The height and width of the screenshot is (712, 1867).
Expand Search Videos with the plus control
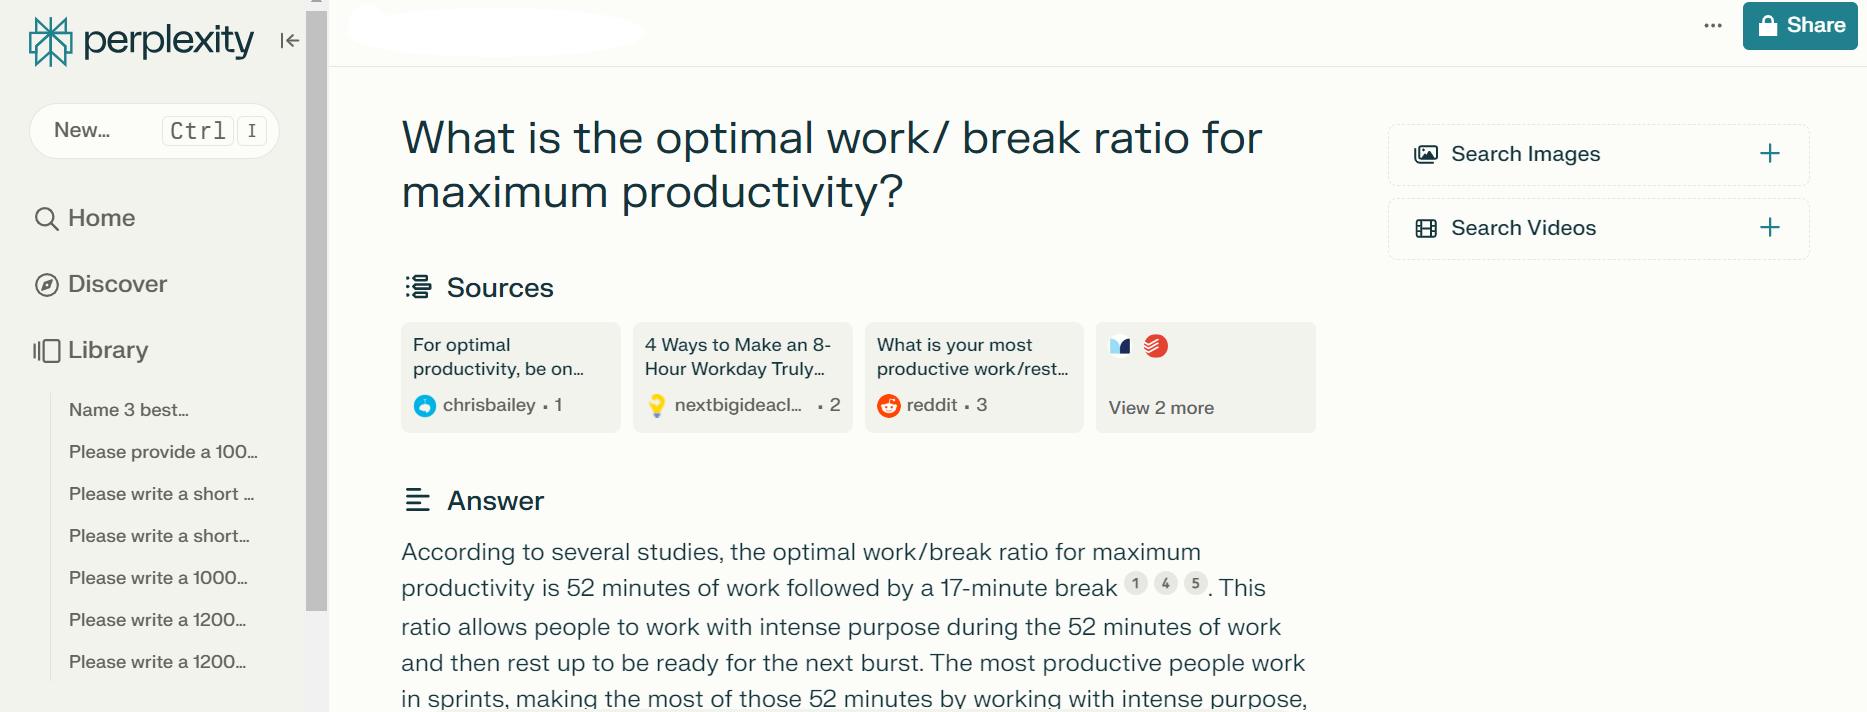tap(1770, 227)
